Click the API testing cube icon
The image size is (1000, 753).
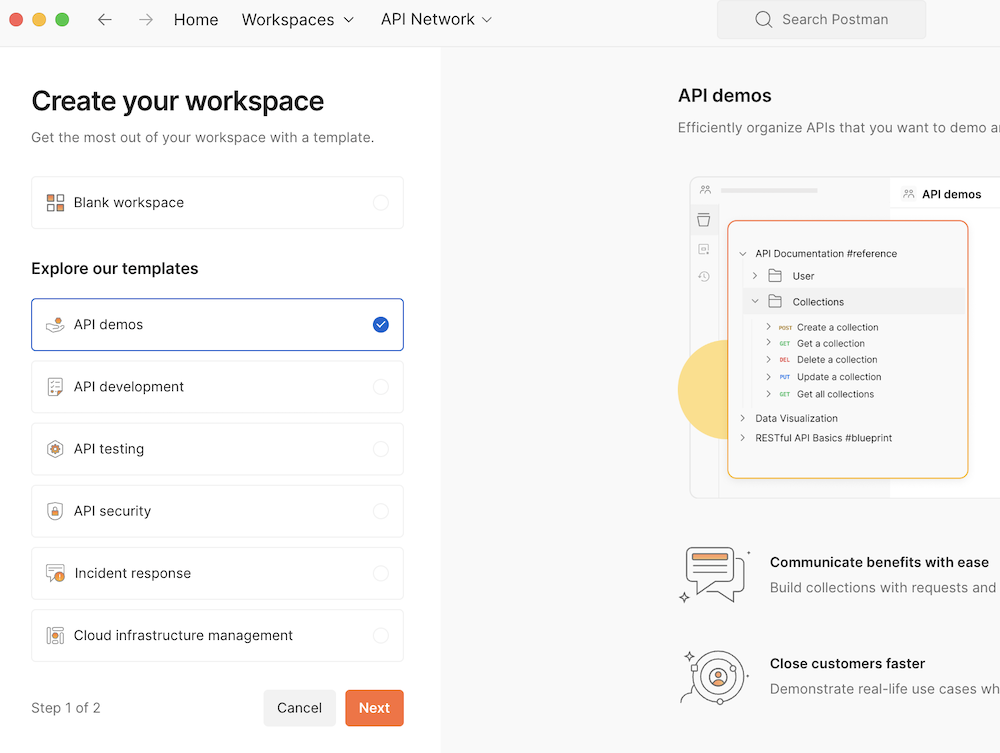pos(54,448)
